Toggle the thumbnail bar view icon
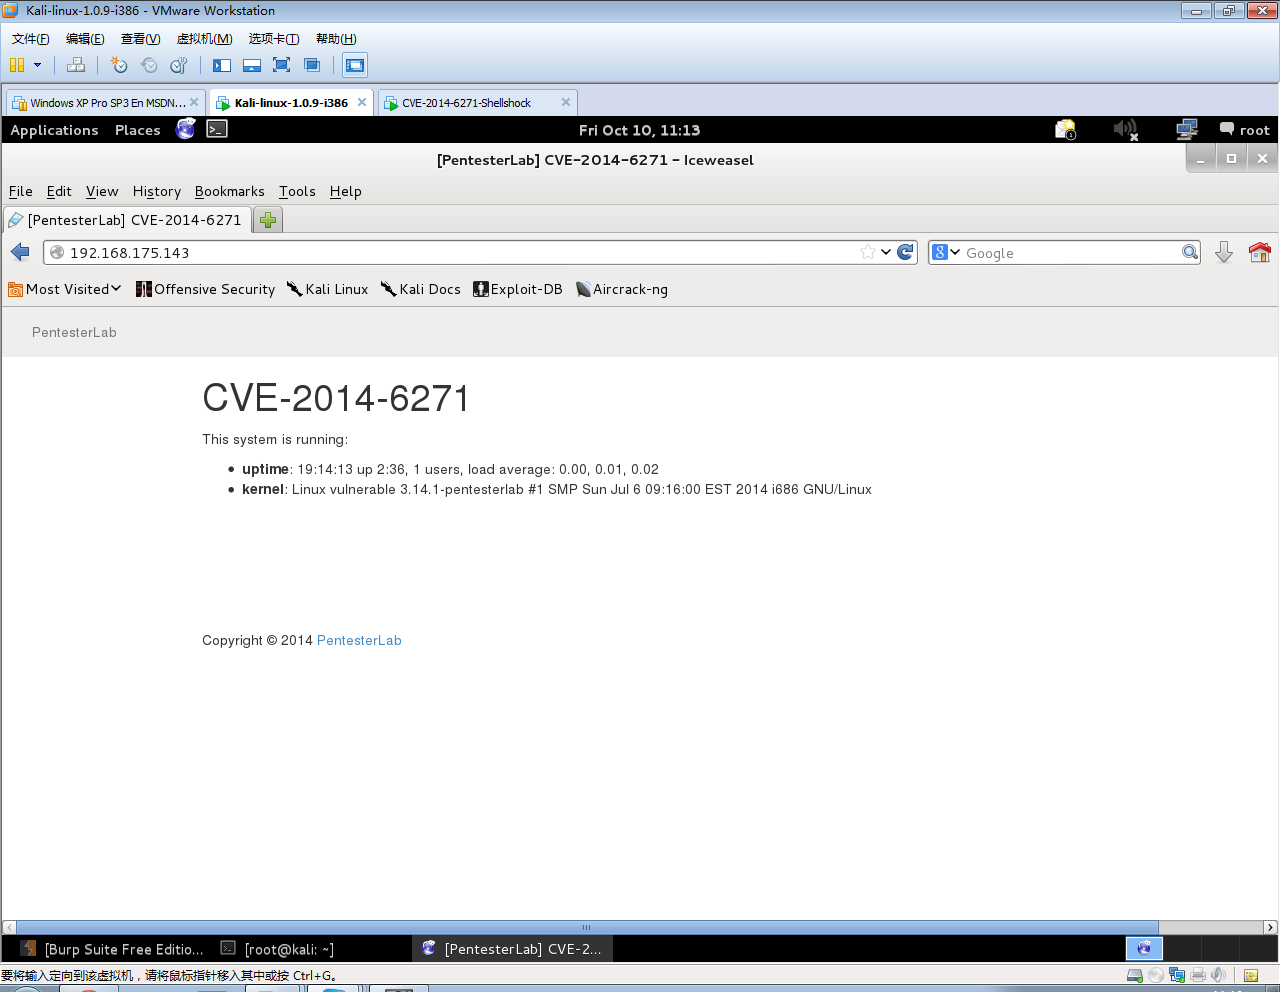The image size is (1280, 992). pos(252,65)
